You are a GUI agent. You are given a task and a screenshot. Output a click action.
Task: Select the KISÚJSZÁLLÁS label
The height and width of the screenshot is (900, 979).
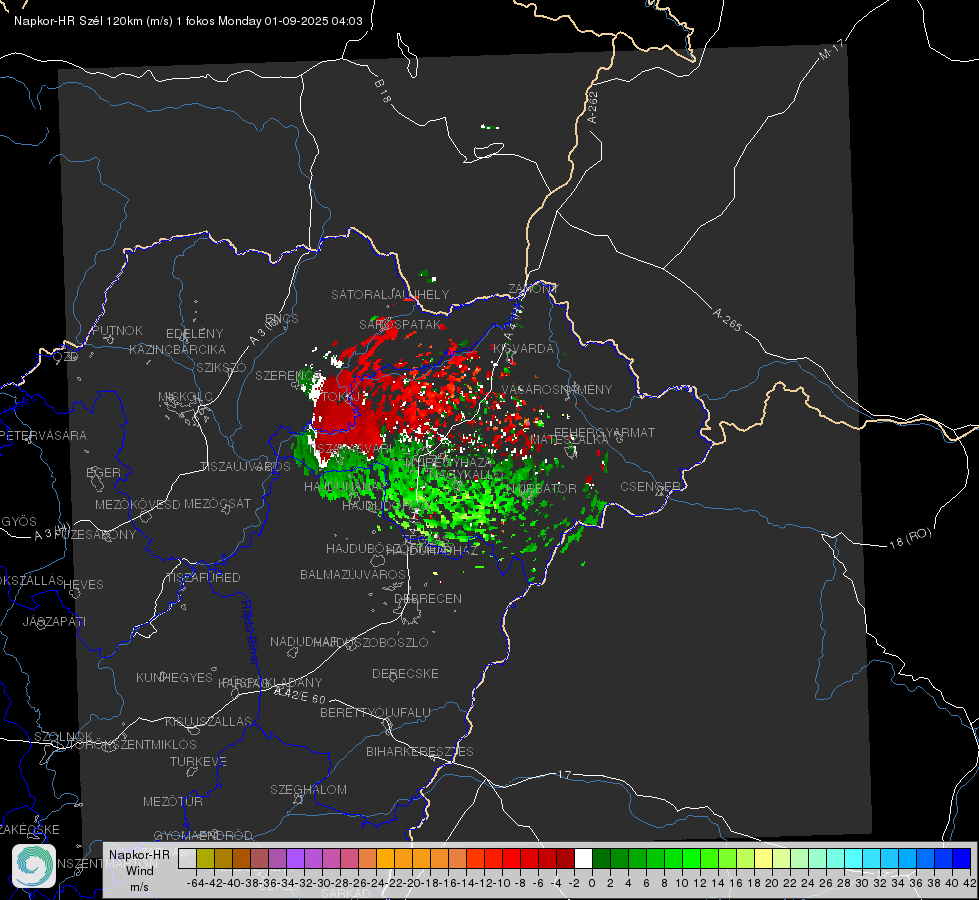(x=208, y=721)
